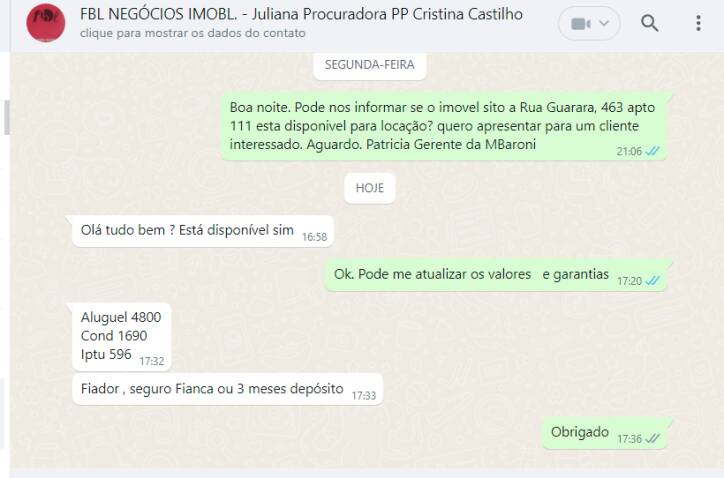The height and width of the screenshot is (478, 724).
Task: Start a video call with the camera icon
Action: pyautogui.click(x=580, y=24)
